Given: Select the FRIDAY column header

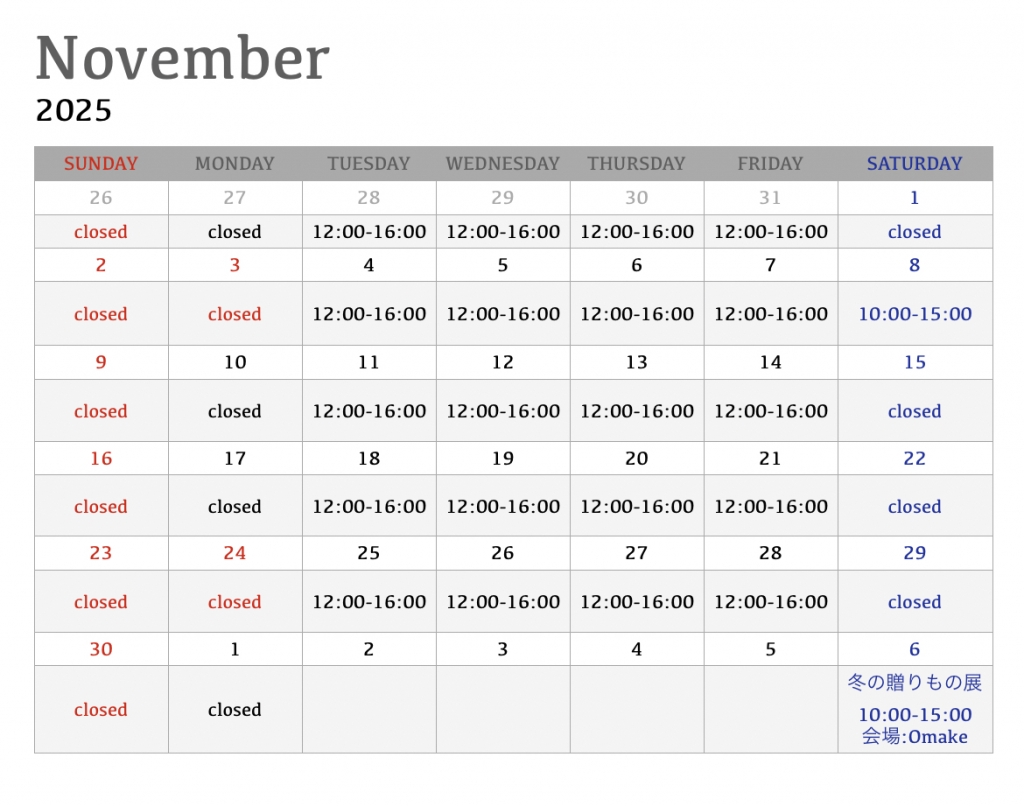Looking at the screenshot, I should tap(770, 164).
